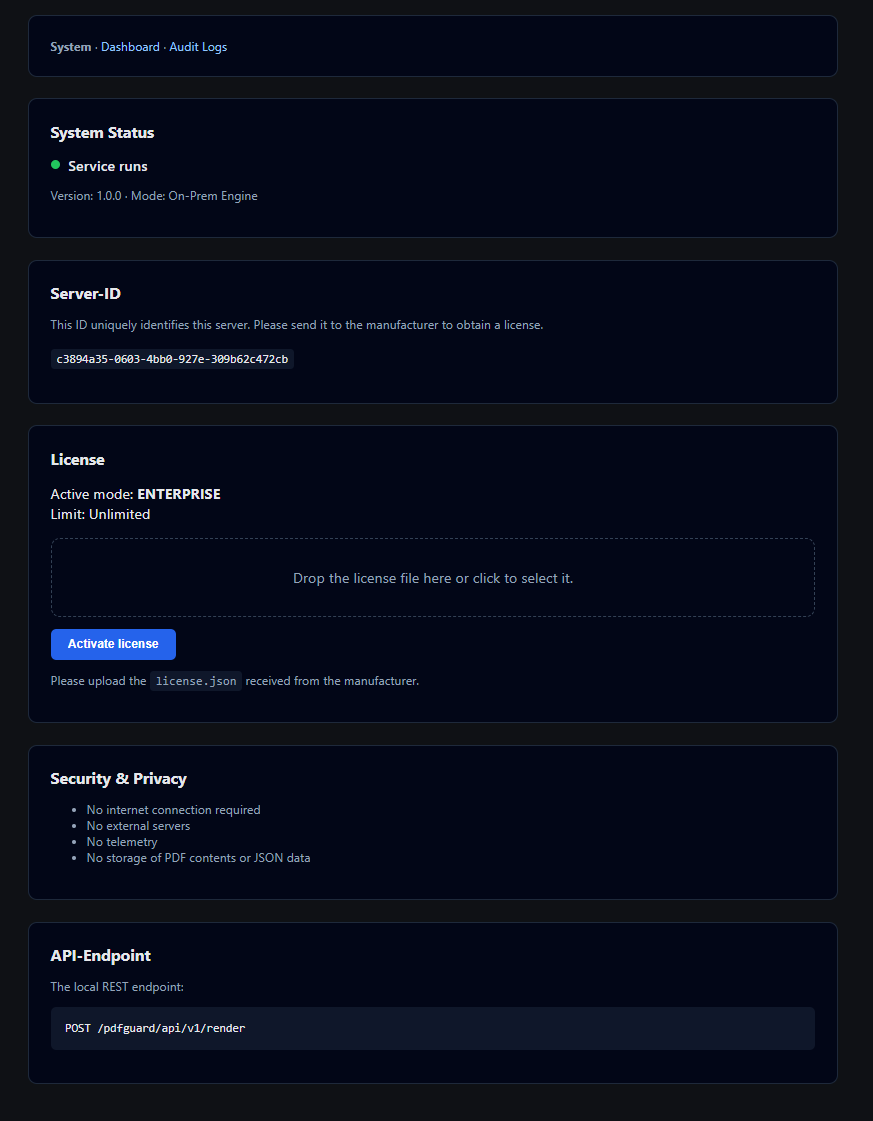Click the No internet connection required bullet
Image resolution: width=873 pixels, height=1121 pixels.
tap(173, 809)
